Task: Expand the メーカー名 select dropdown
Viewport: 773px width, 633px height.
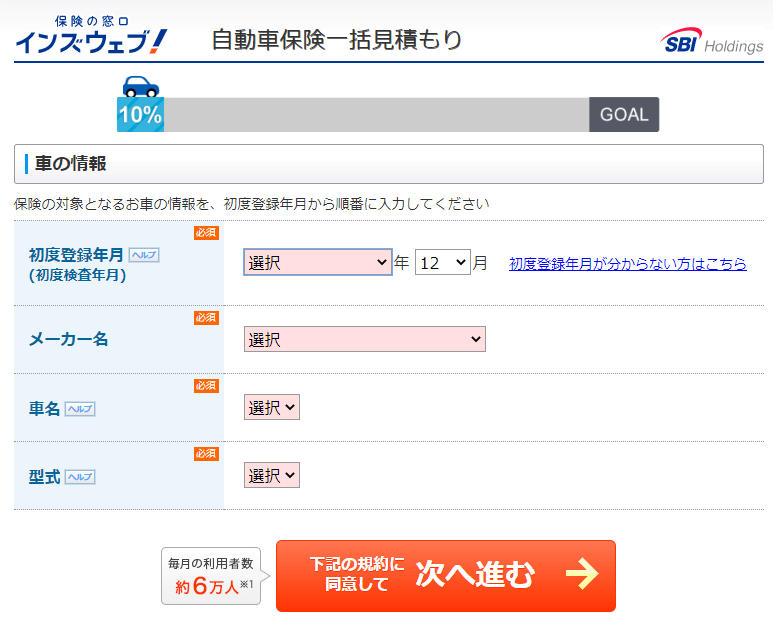Action: (364, 340)
